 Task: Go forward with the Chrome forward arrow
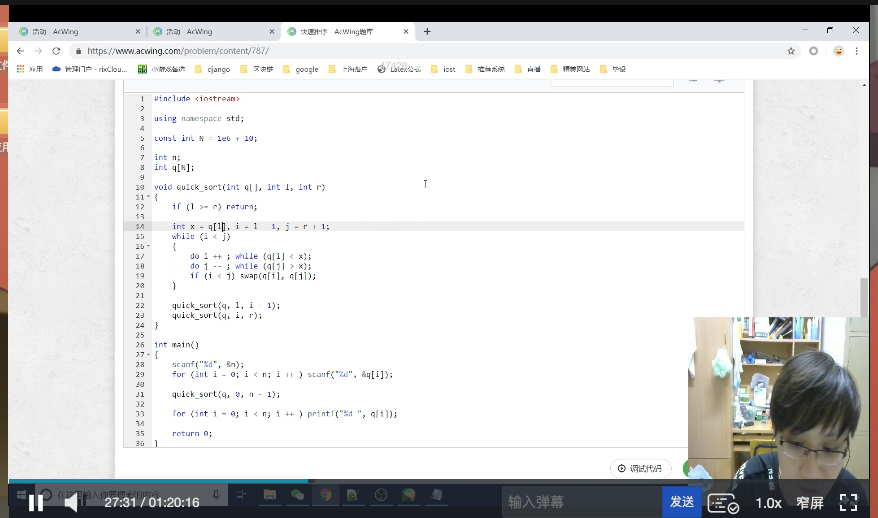tap(38, 51)
